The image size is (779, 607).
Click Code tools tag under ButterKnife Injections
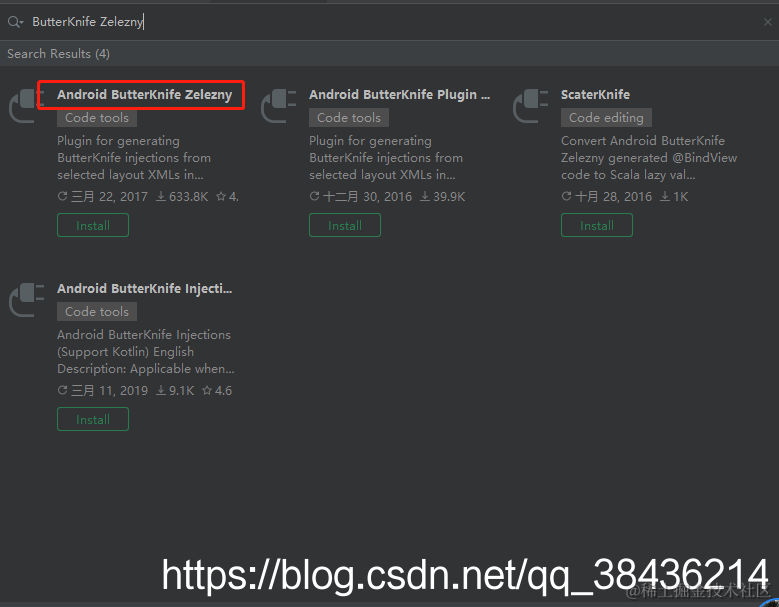point(97,312)
